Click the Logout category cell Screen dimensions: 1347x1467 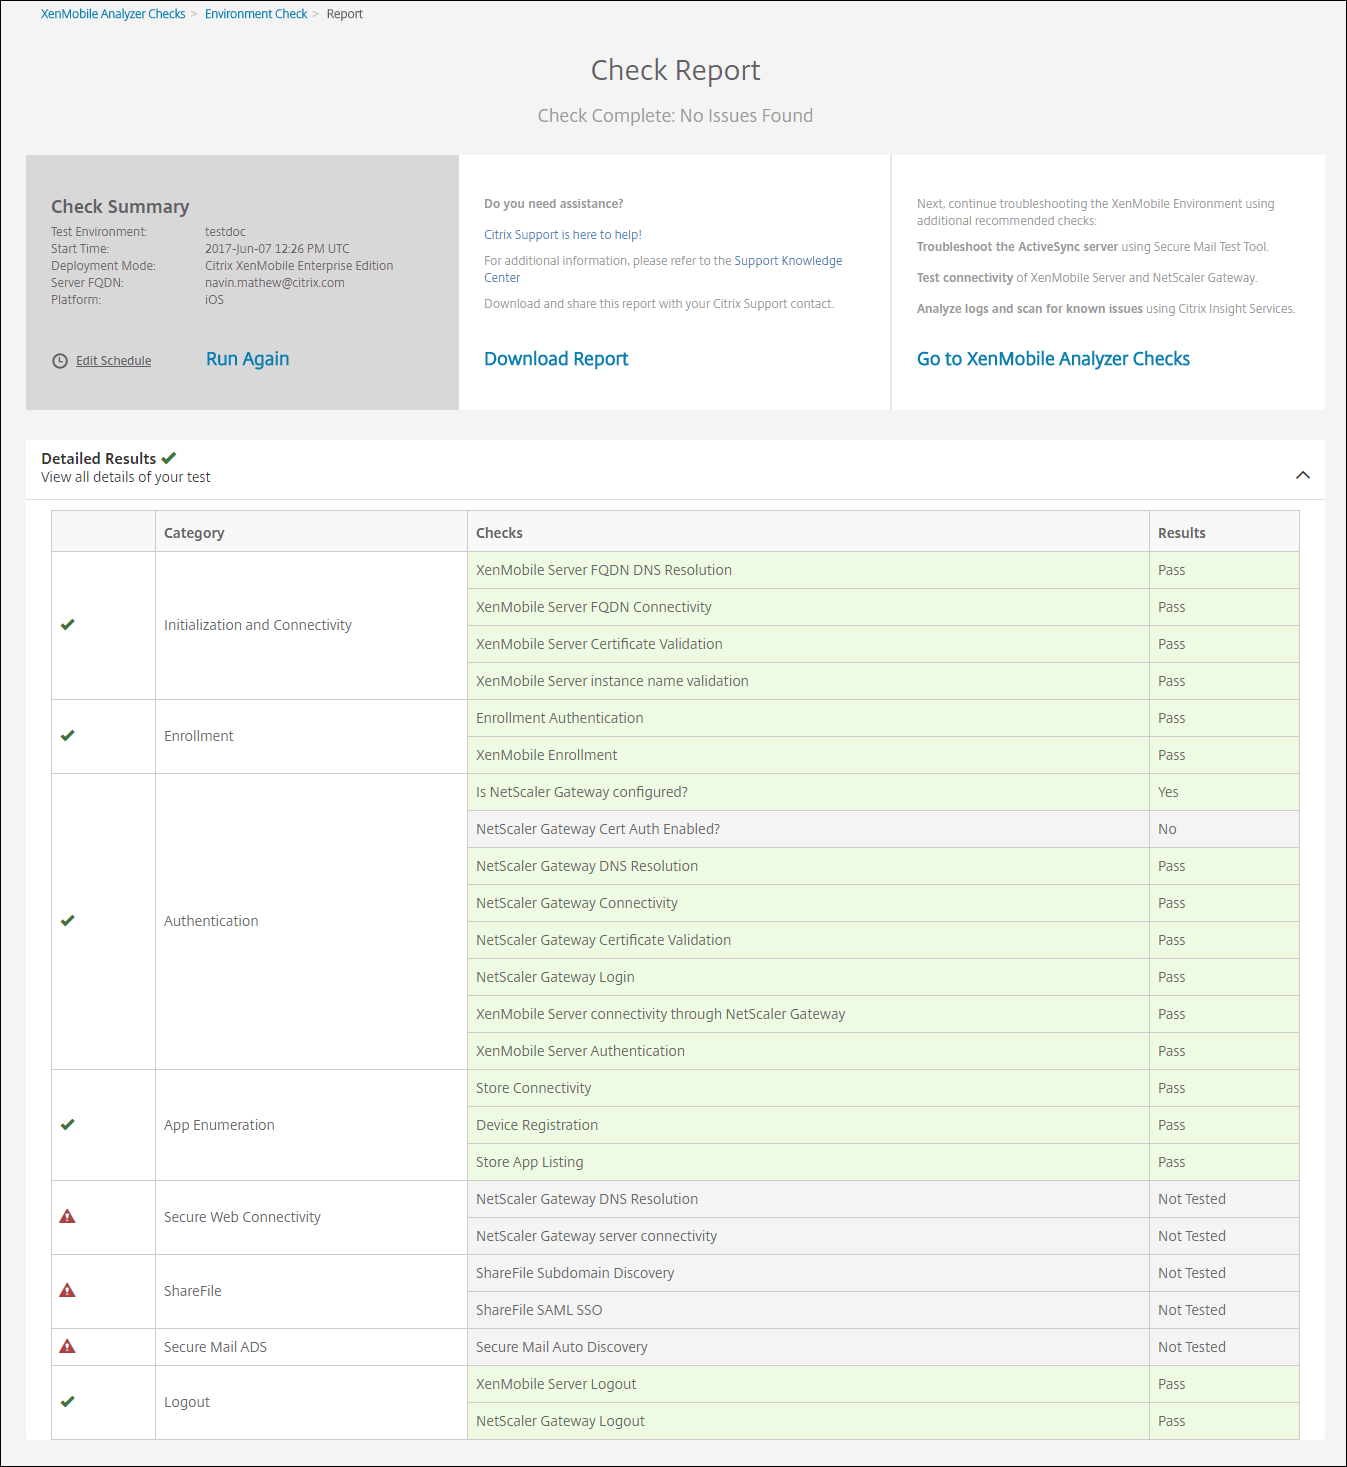pos(311,1403)
